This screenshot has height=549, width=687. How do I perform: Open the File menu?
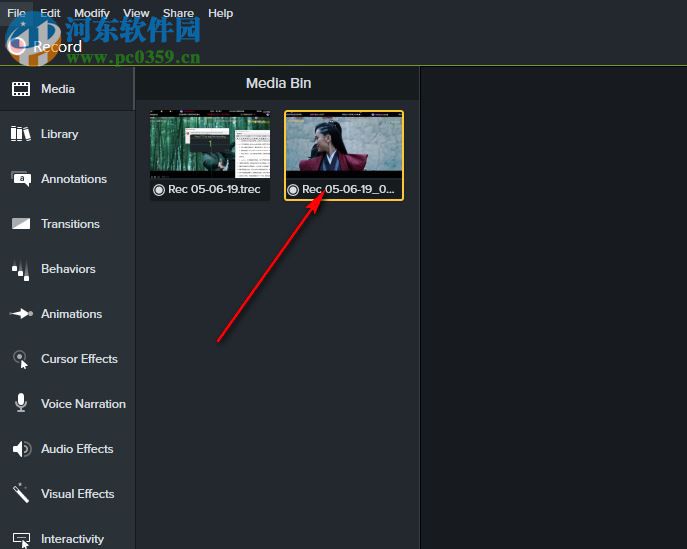[16, 13]
